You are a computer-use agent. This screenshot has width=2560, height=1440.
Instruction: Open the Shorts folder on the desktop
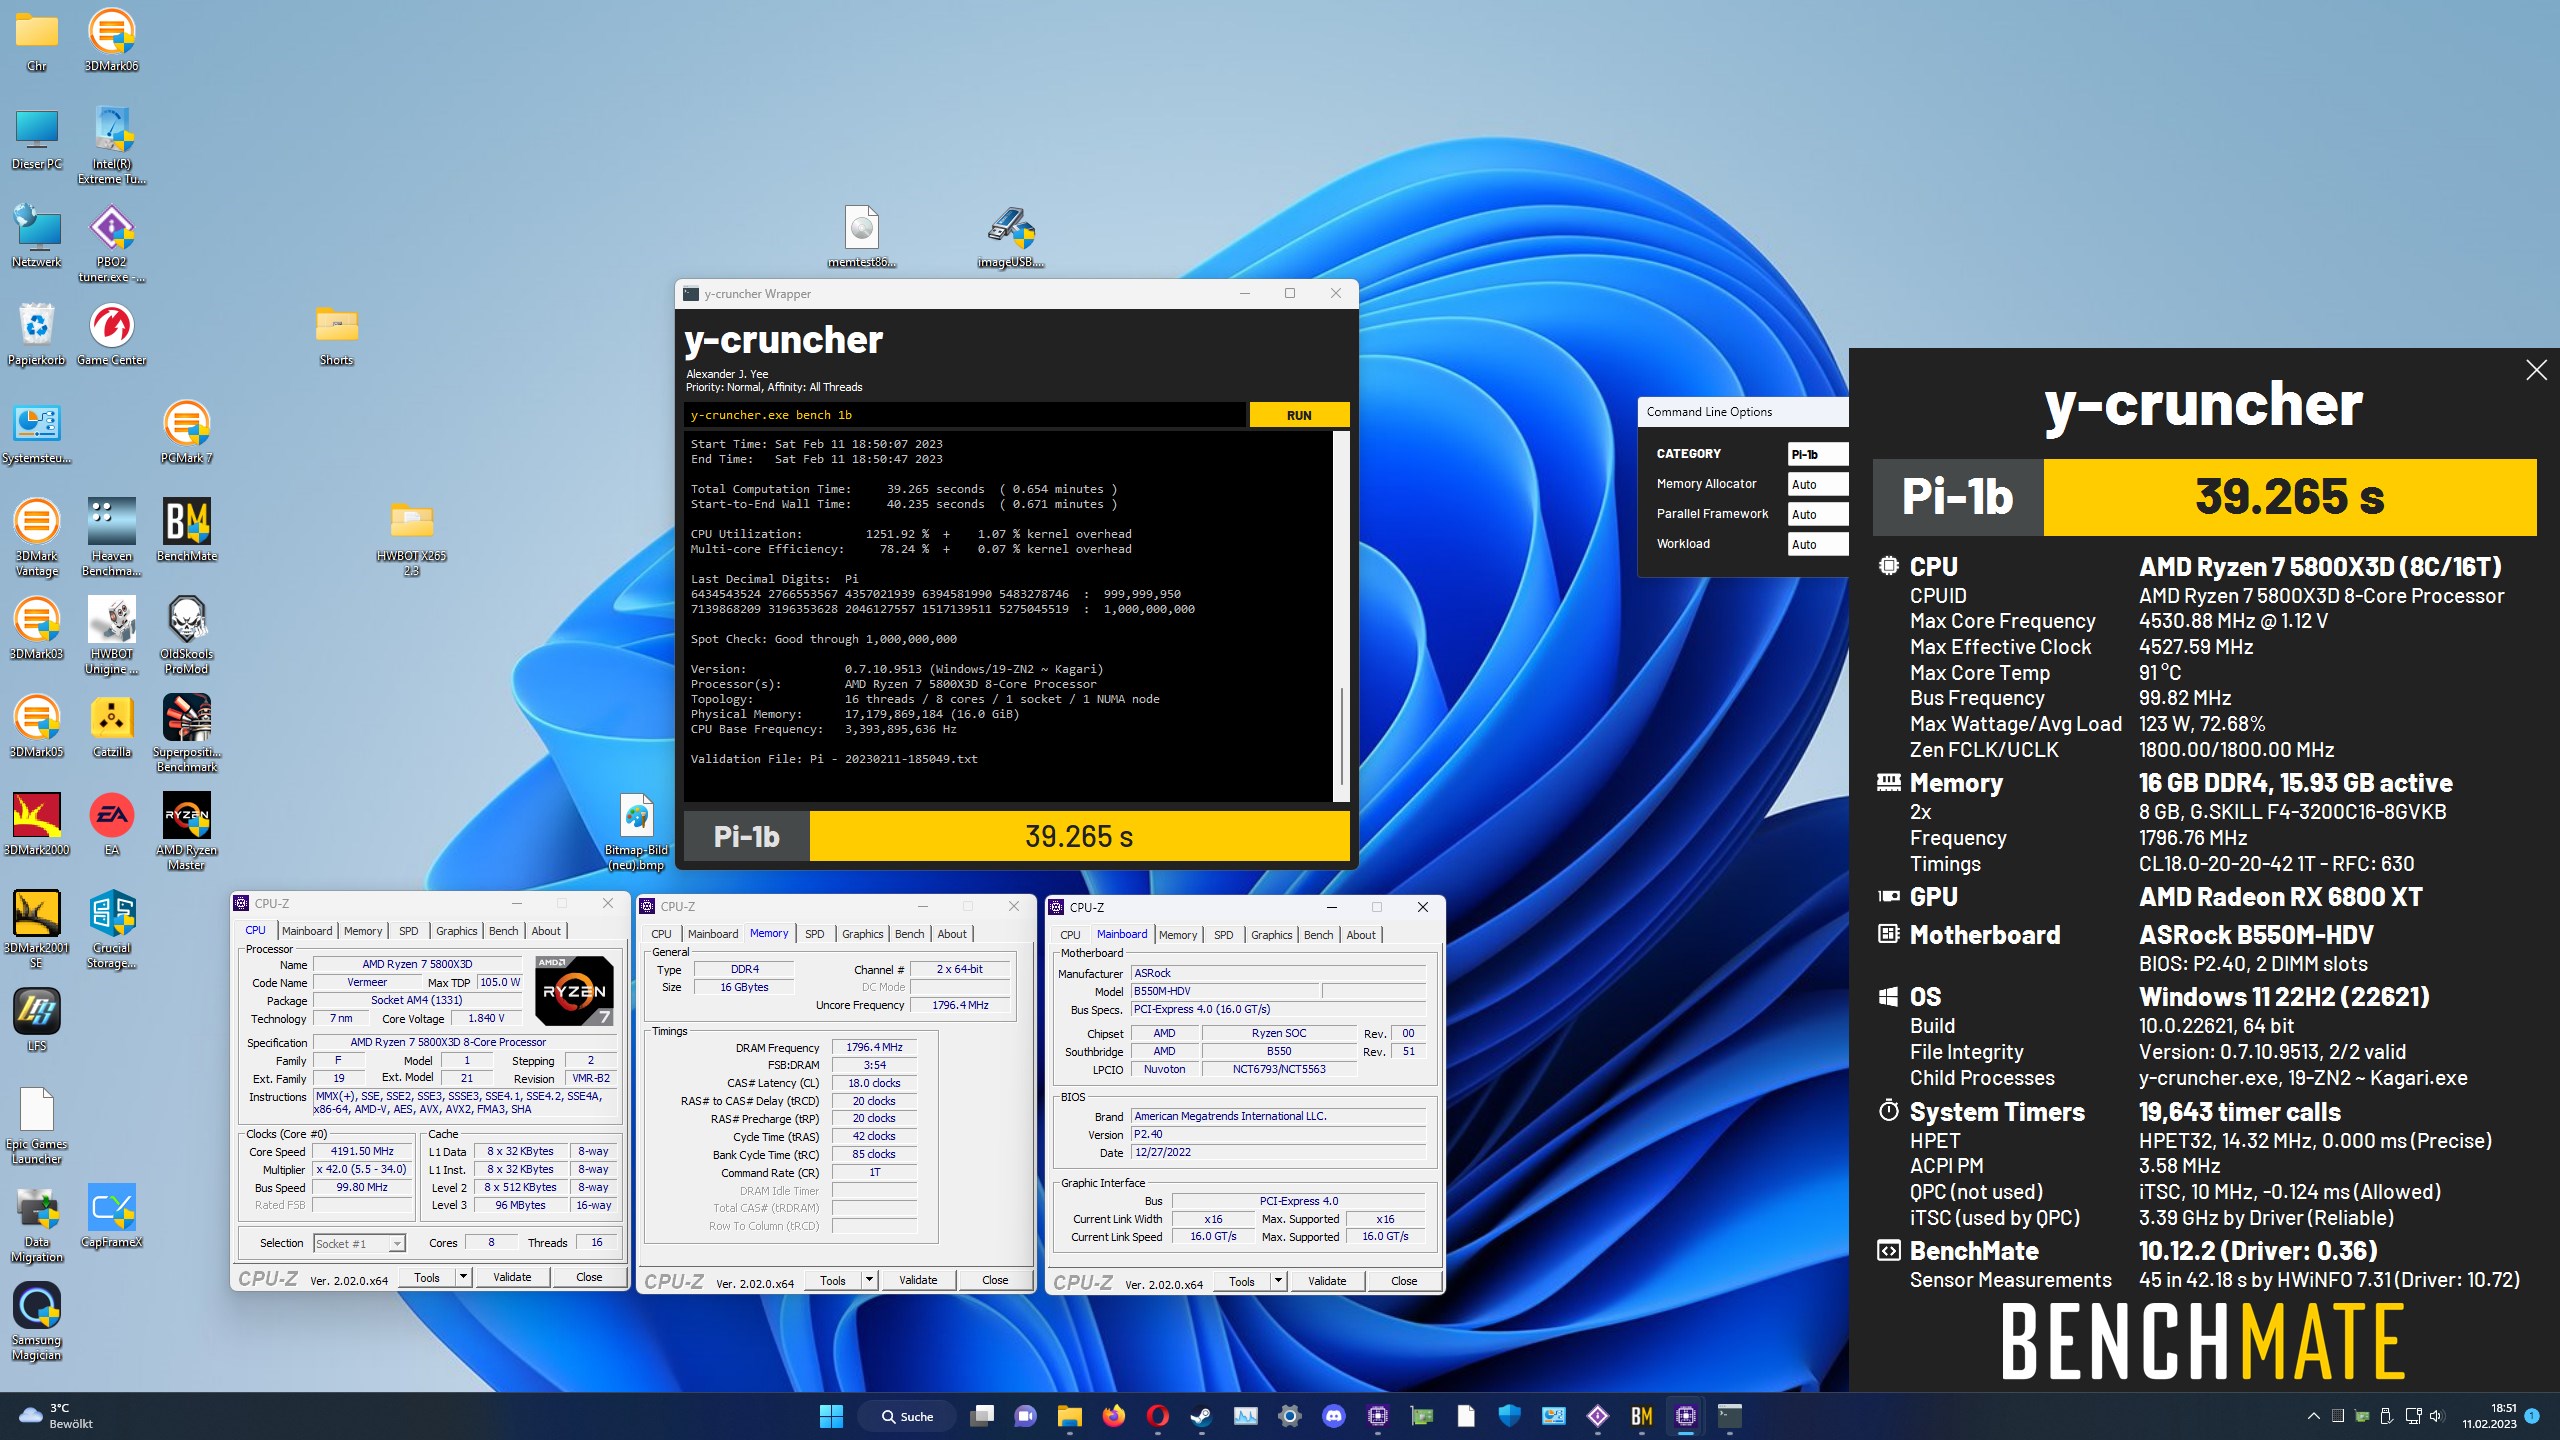coord(336,334)
